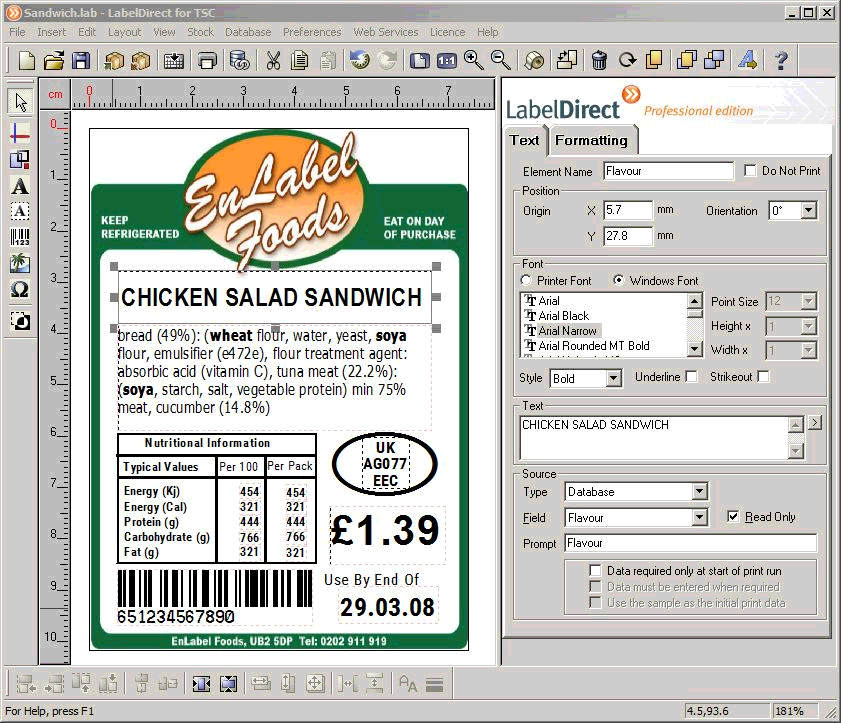
Task: Toggle the Underline checkbox
Action: tap(692, 377)
